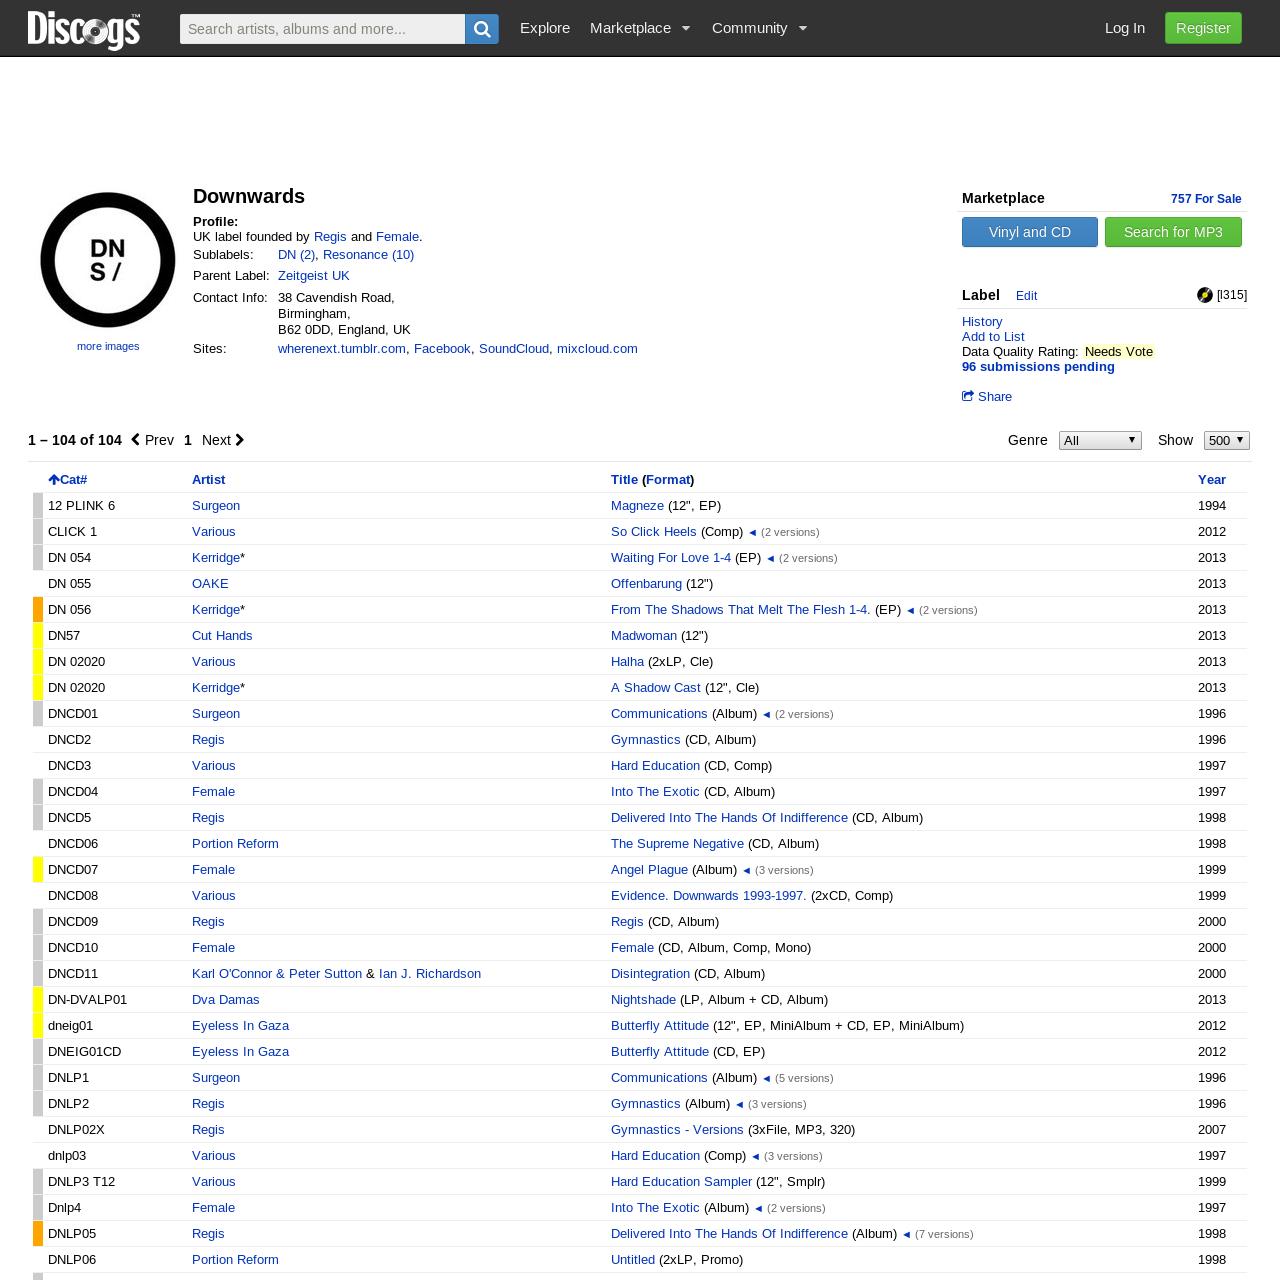Open the Offenbarung release title

coord(646,584)
